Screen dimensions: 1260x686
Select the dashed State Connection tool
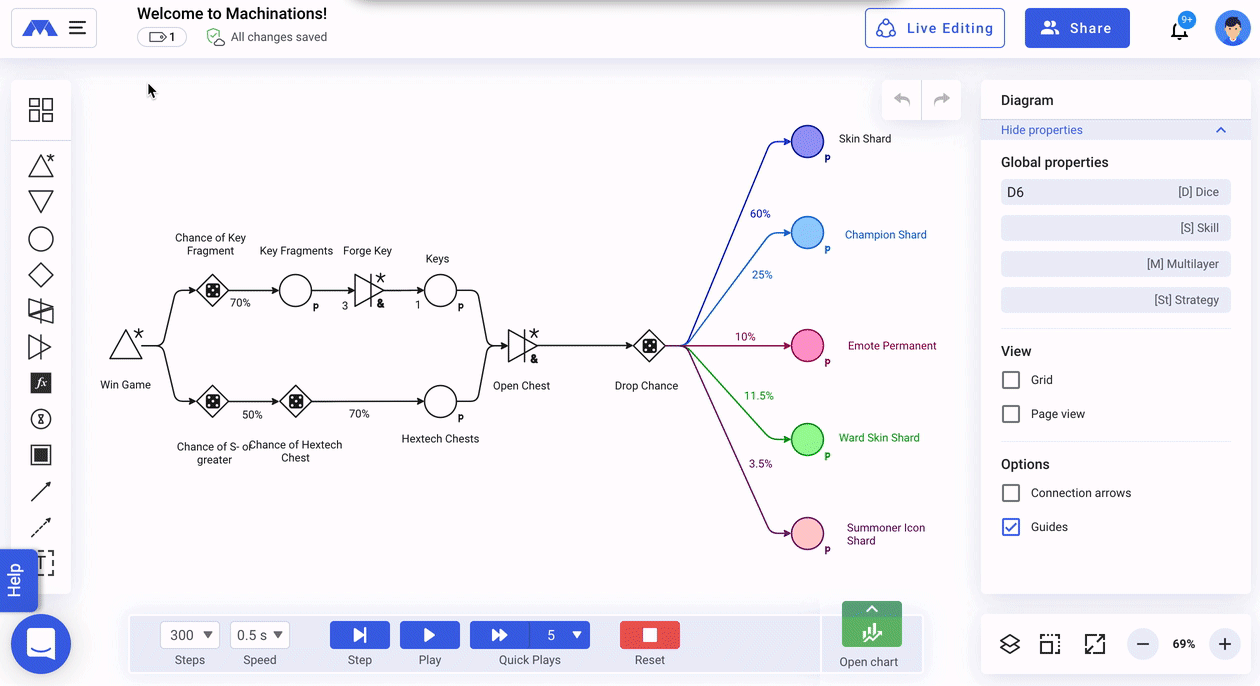pos(41,527)
